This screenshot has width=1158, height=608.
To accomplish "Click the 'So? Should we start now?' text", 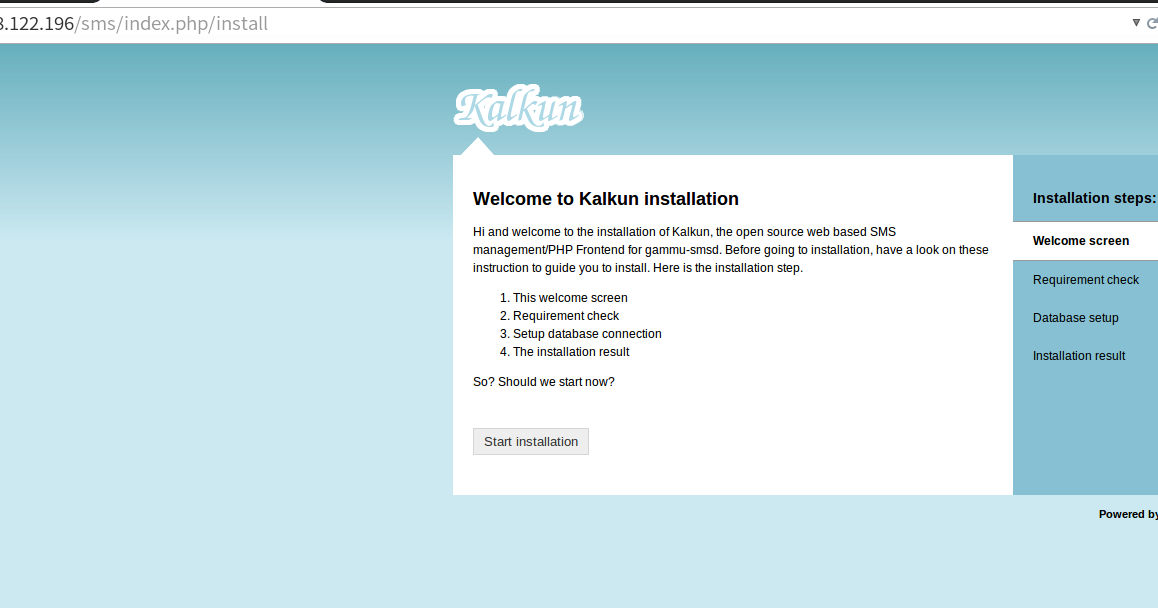I will tap(544, 382).
